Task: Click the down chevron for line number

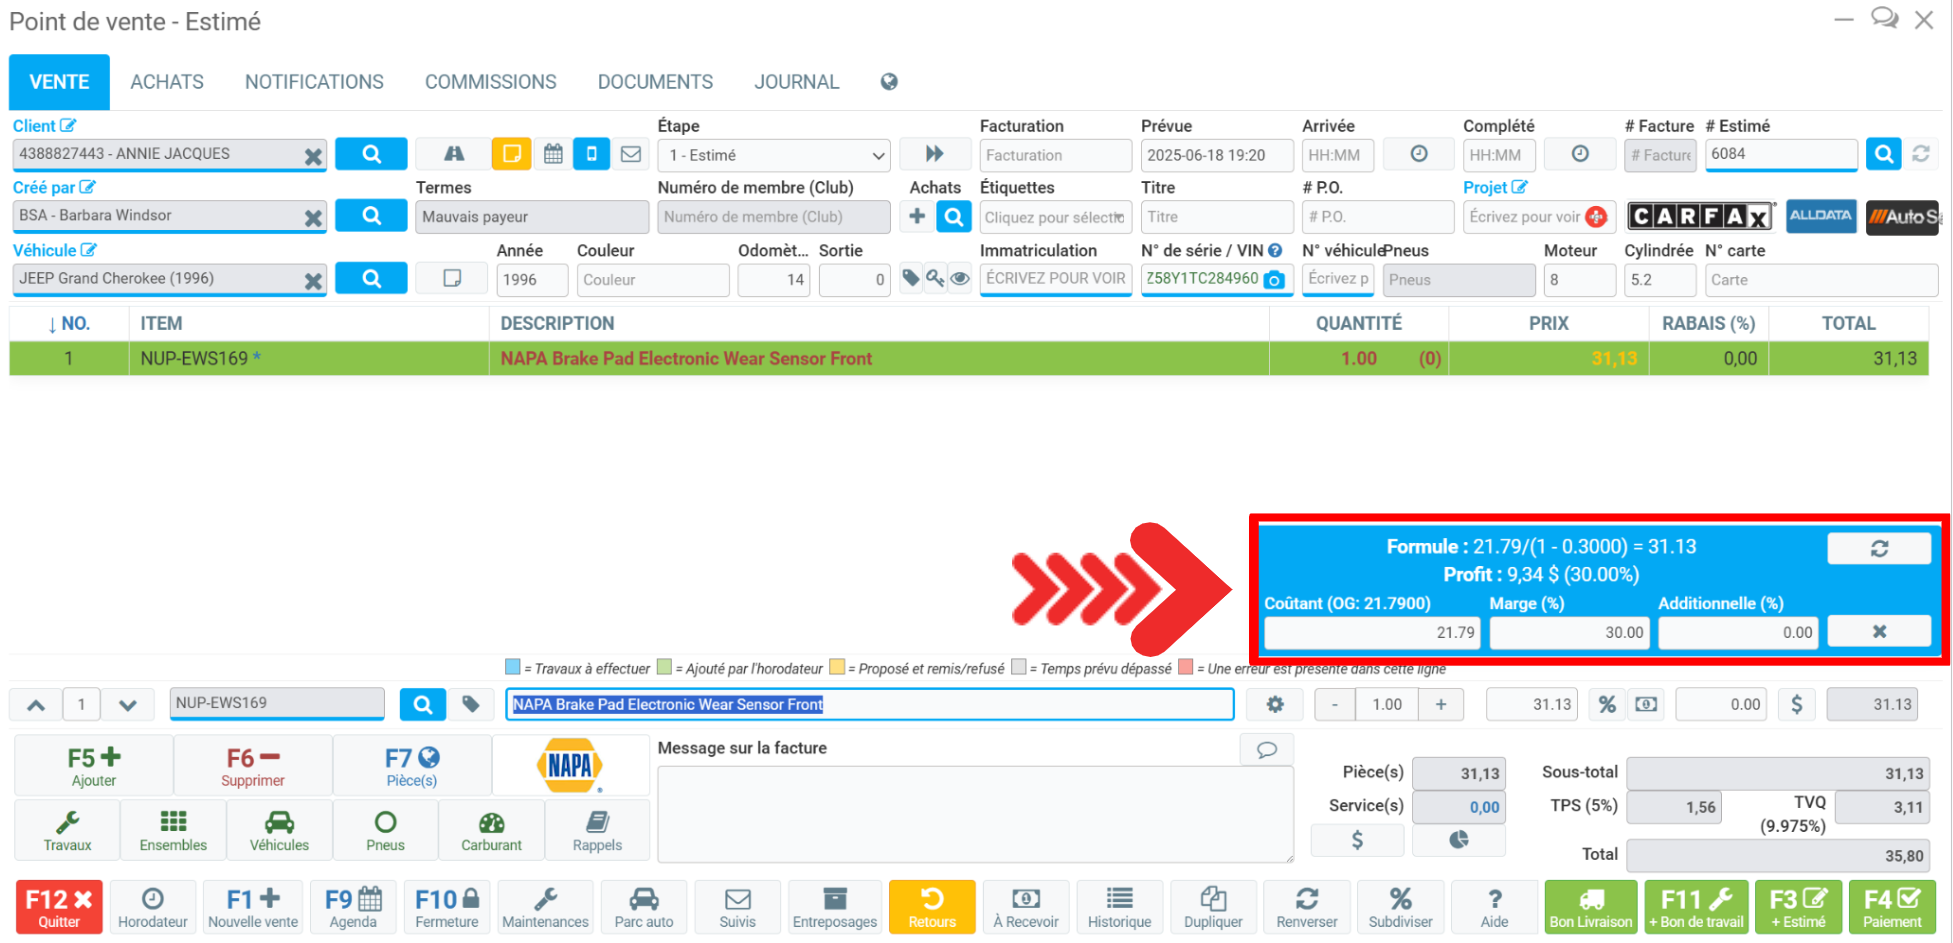Action: click(x=128, y=705)
